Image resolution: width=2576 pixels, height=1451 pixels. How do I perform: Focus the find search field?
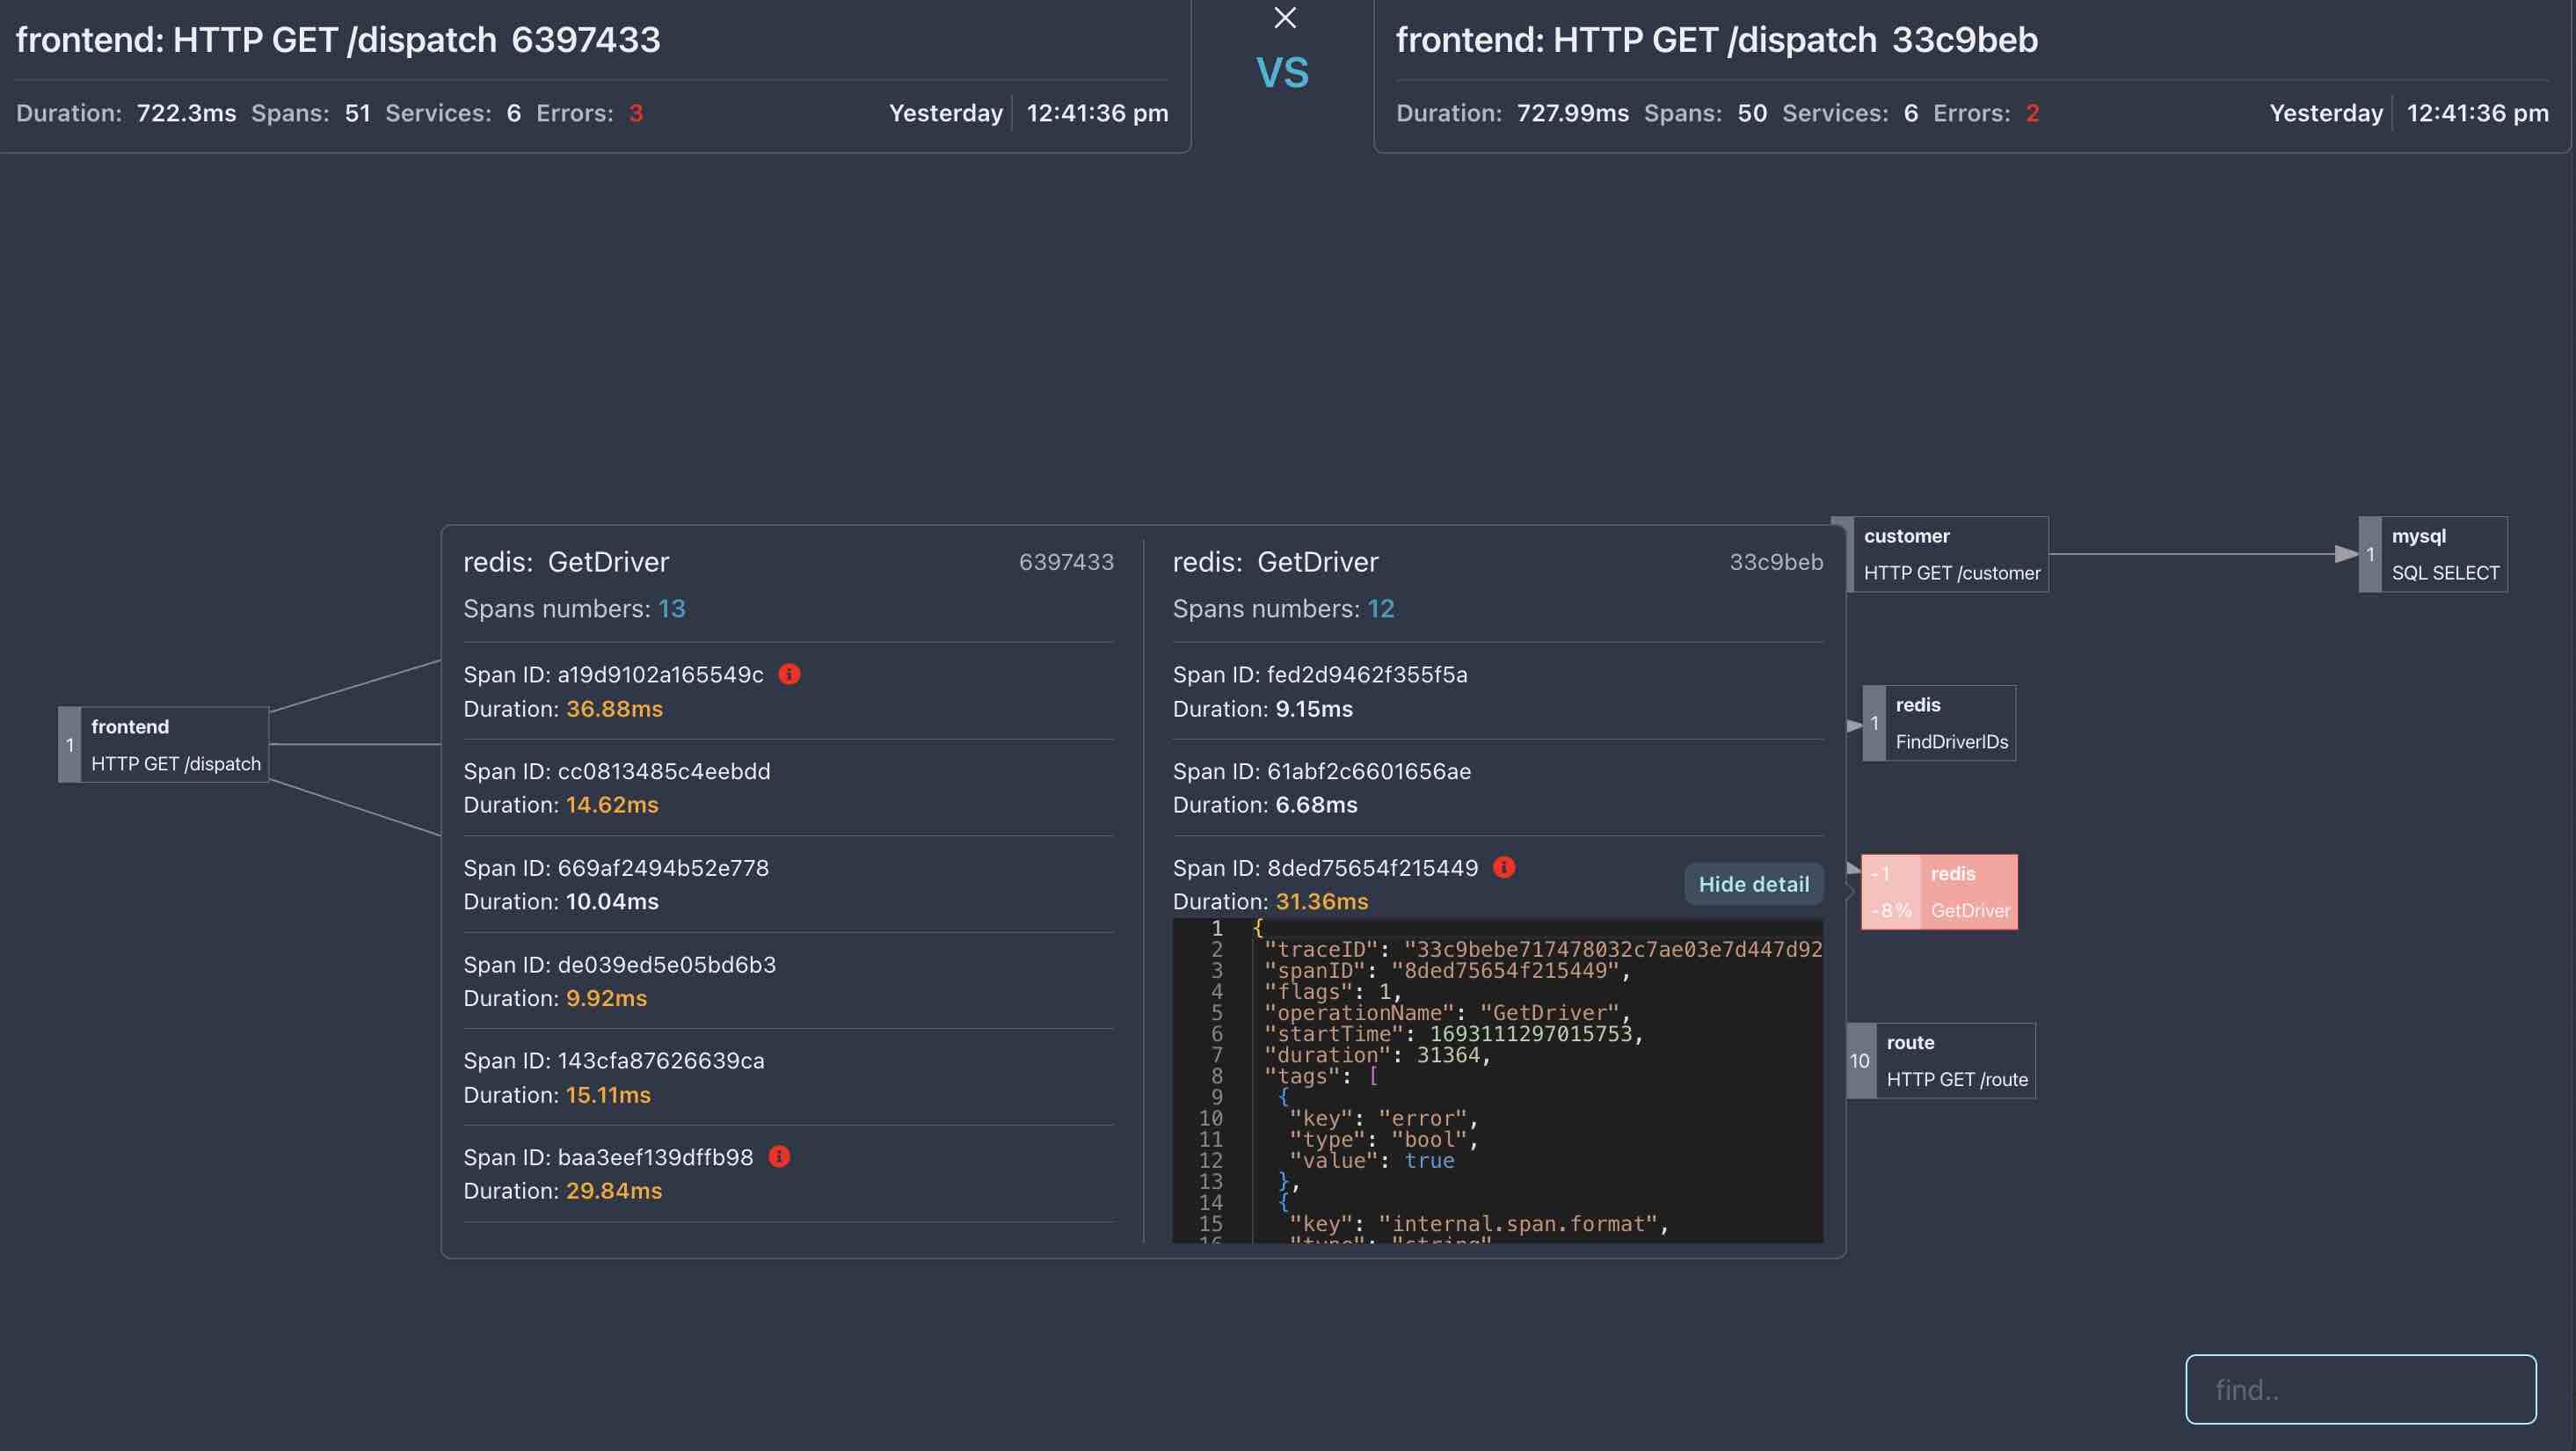(2360, 1389)
